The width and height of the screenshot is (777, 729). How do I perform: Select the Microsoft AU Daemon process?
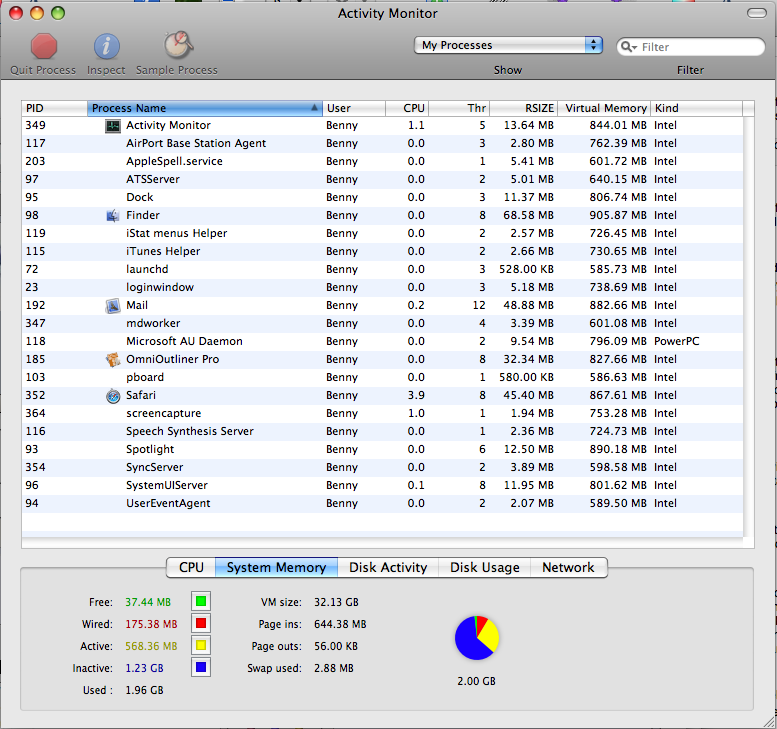click(382, 341)
